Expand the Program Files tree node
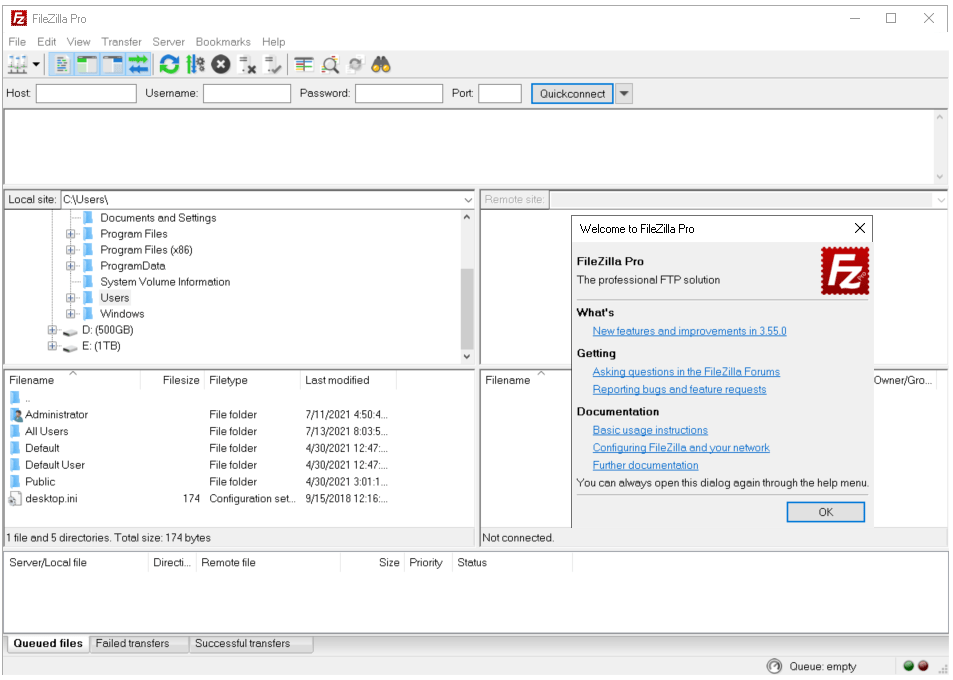Image resolution: width=953 pixels, height=680 pixels. [x=71, y=234]
